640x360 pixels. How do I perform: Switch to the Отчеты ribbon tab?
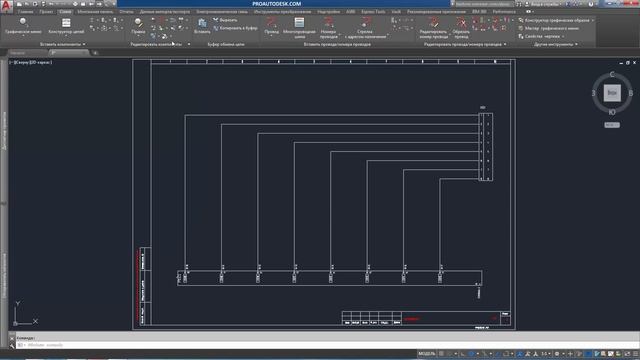click(x=126, y=11)
